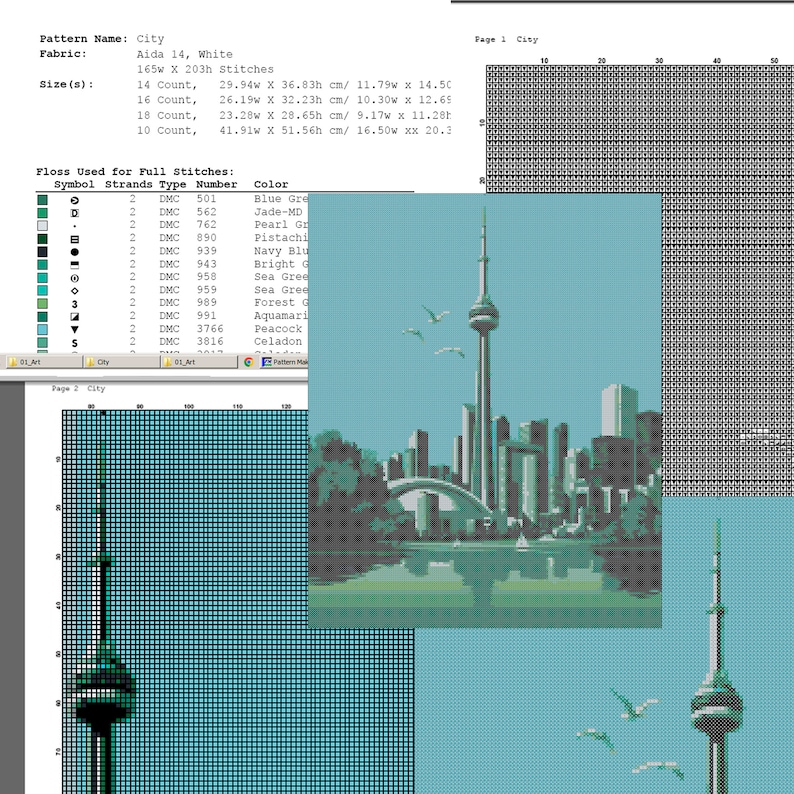Open the 01_Art taskbar button beside Chrome icon
794x794 pixels.
(x=199, y=362)
